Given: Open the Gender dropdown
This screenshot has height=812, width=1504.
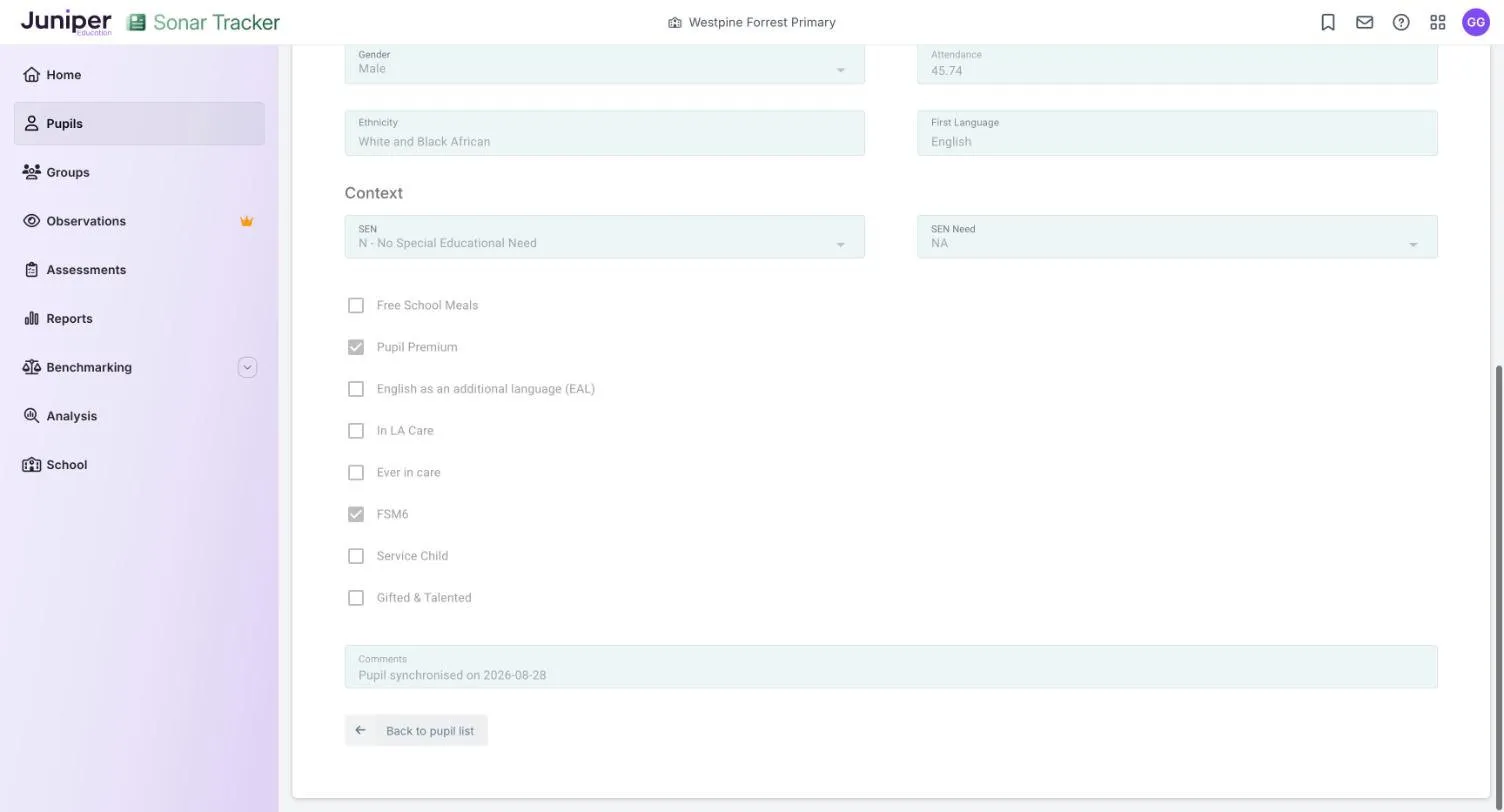Looking at the screenshot, I should pyautogui.click(x=604, y=64).
